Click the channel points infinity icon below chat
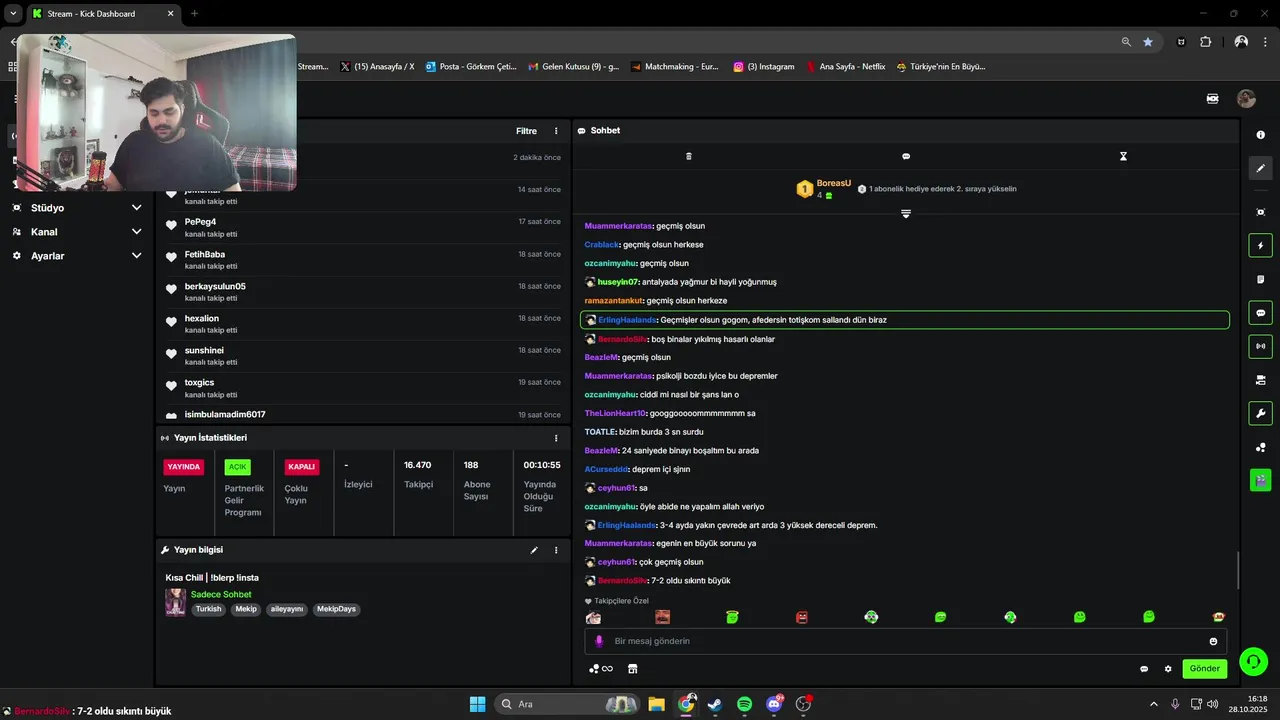Viewport: 1280px width, 720px height. [x=601, y=669]
